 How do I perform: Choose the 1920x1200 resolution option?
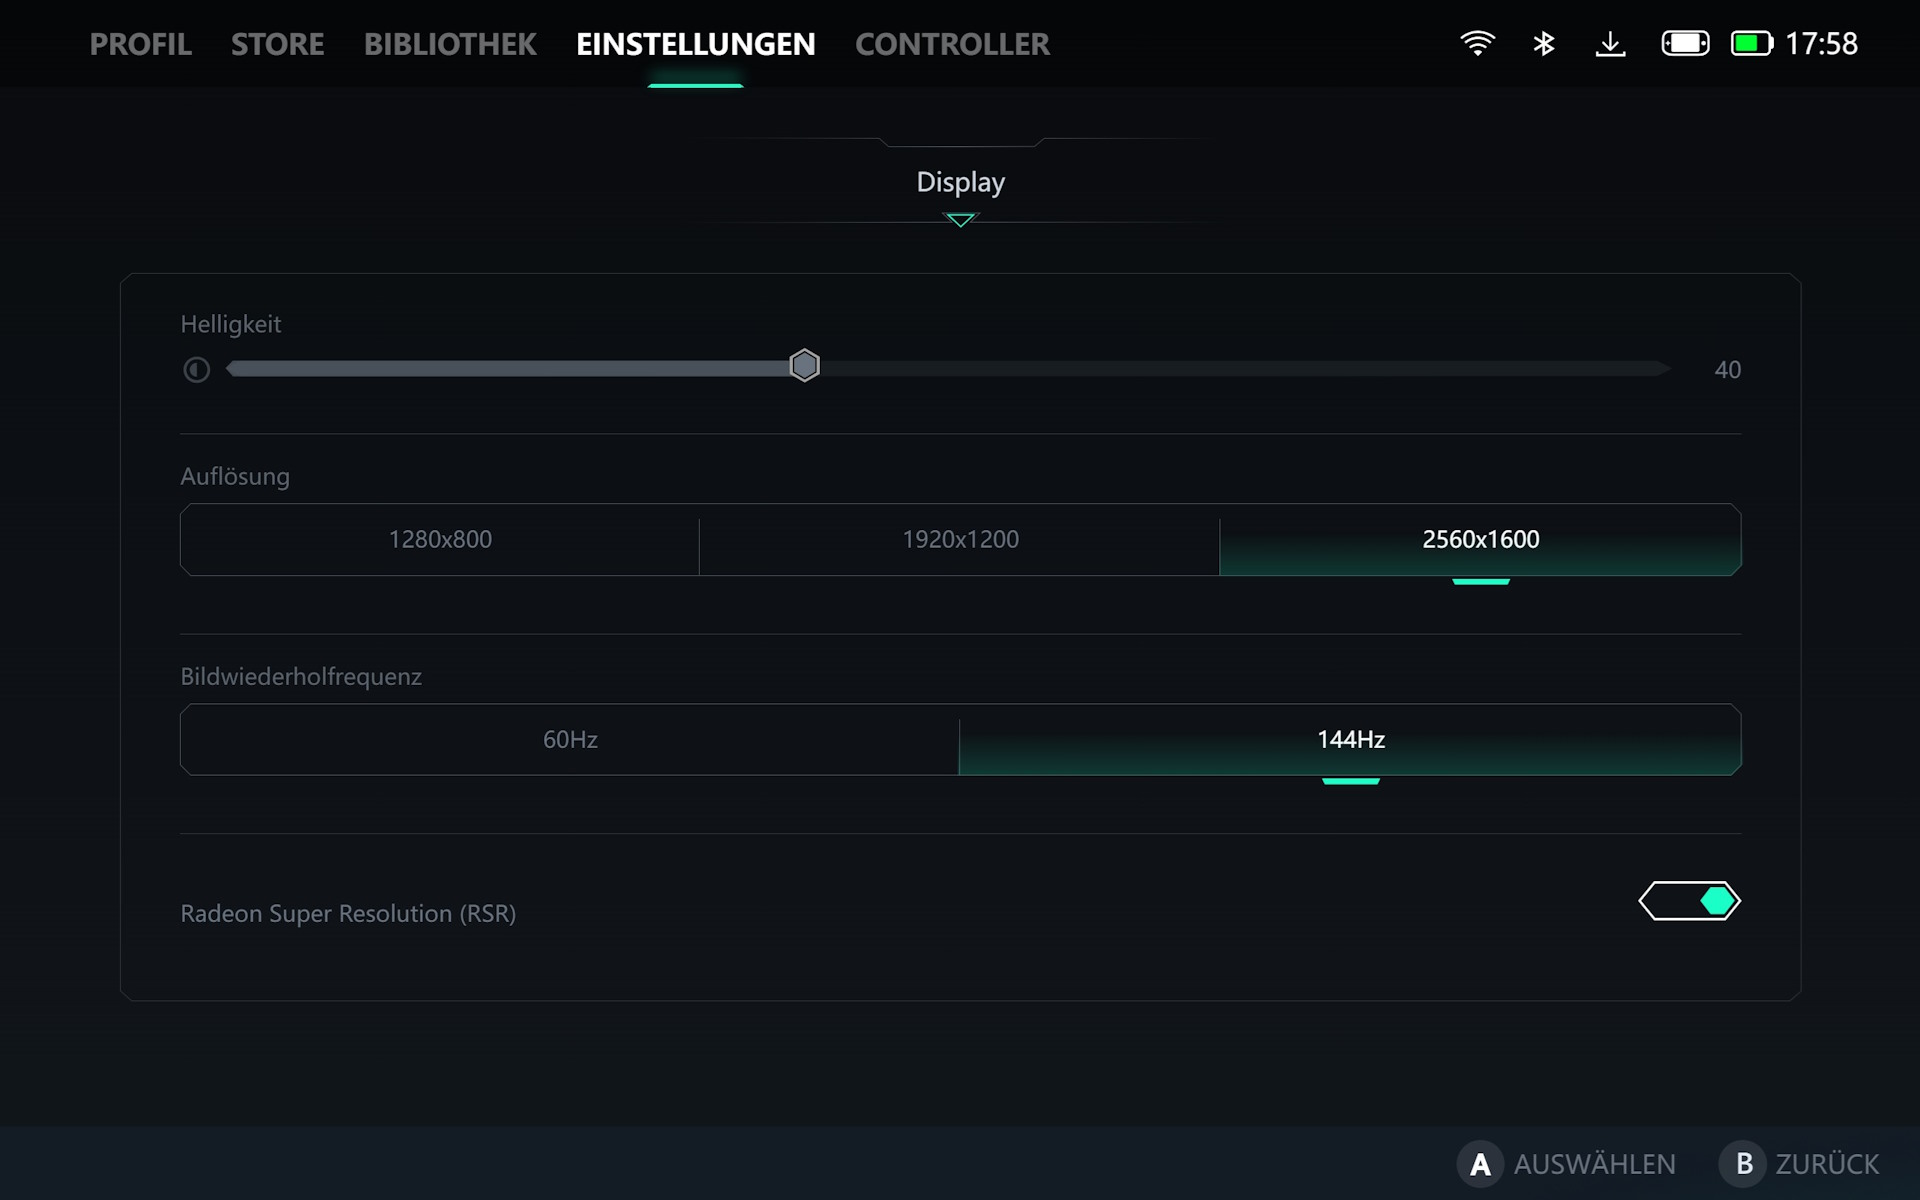[960, 540]
